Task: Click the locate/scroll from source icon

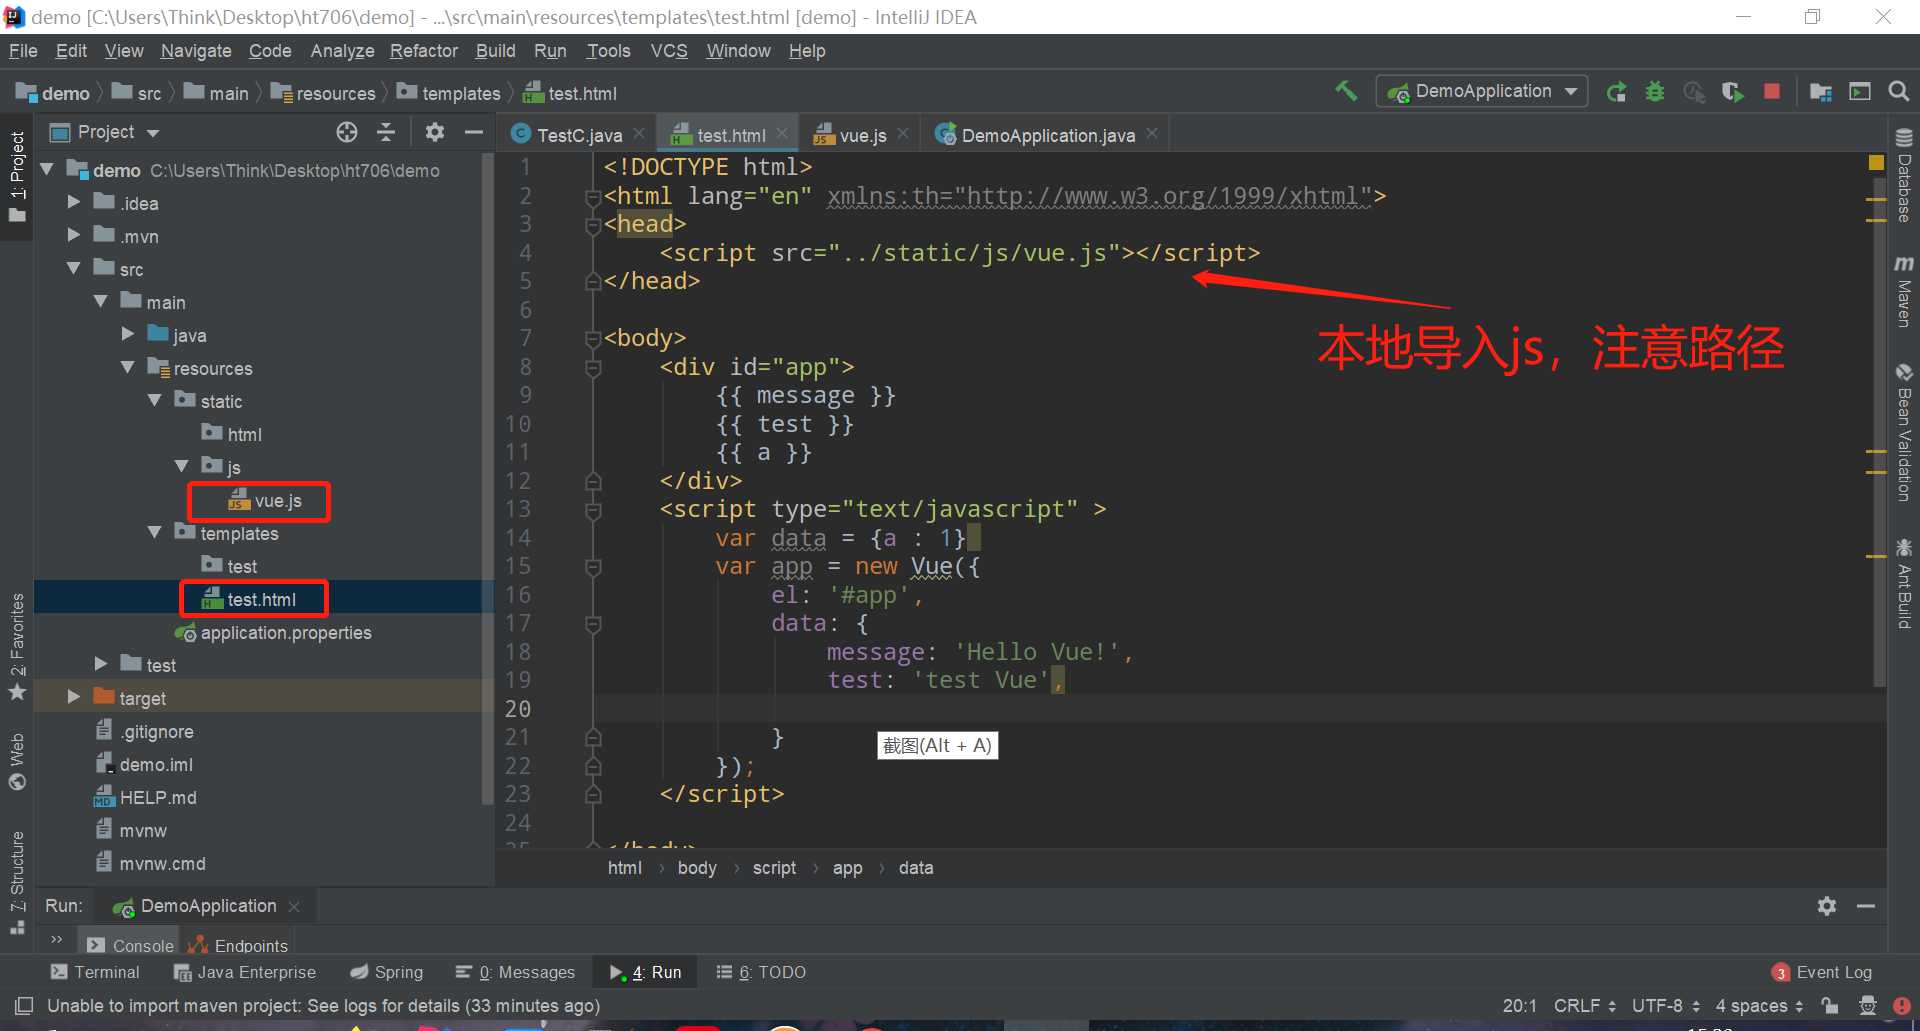Action: 347,132
